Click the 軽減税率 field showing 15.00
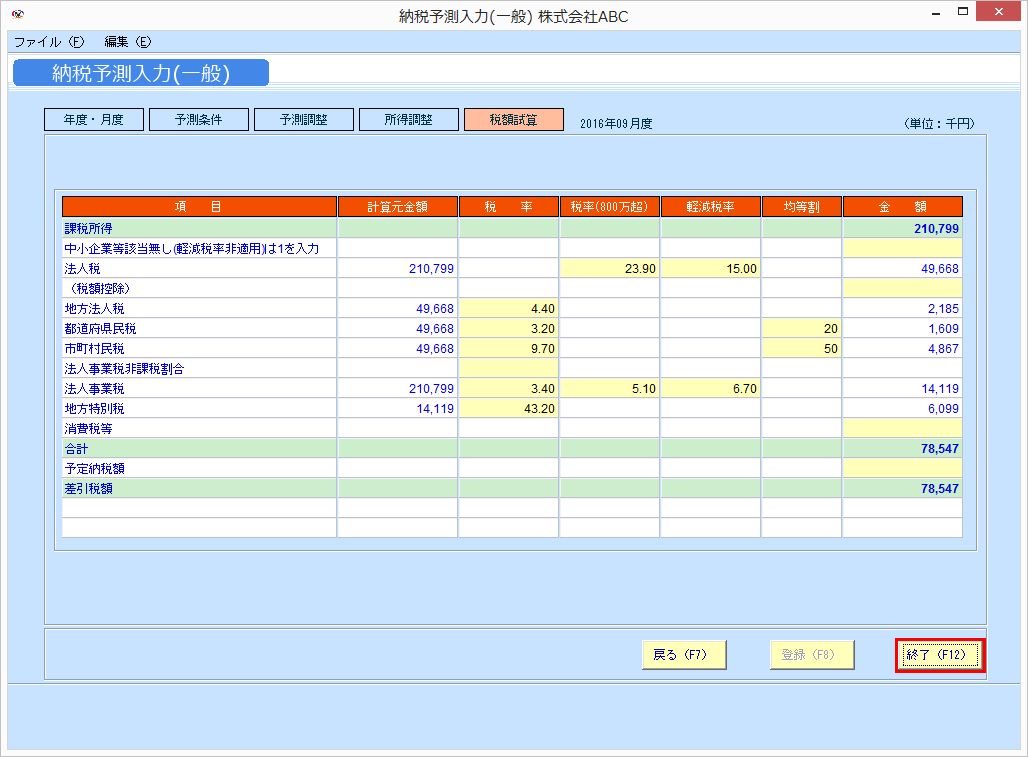The height and width of the screenshot is (757, 1028). click(710, 268)
